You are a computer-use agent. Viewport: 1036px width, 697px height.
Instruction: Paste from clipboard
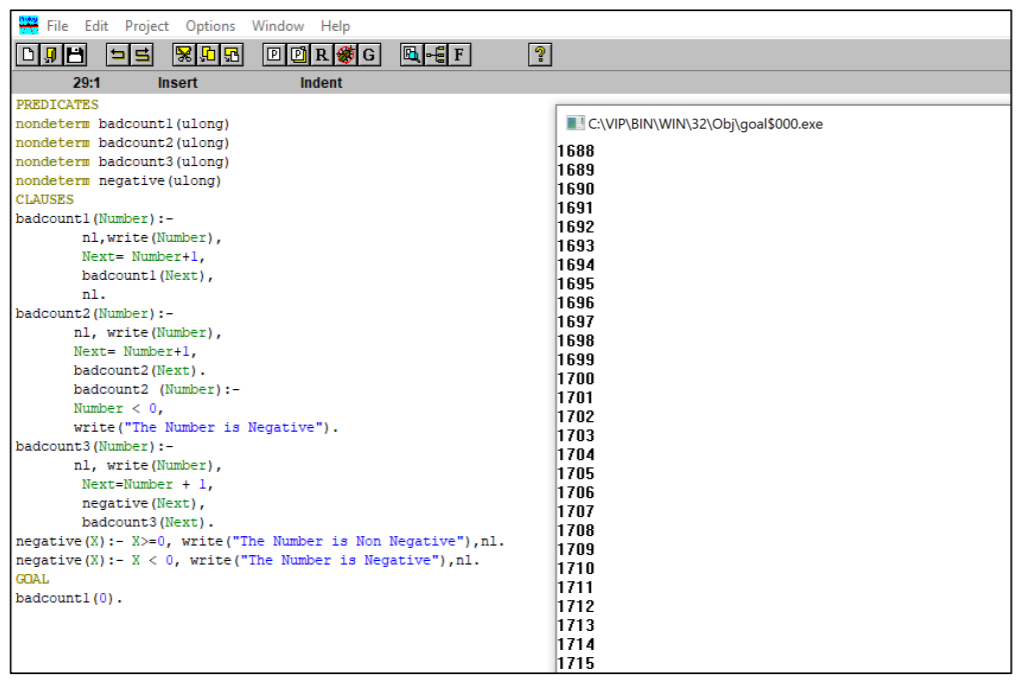pyautogui.click(x=231, y=54)
